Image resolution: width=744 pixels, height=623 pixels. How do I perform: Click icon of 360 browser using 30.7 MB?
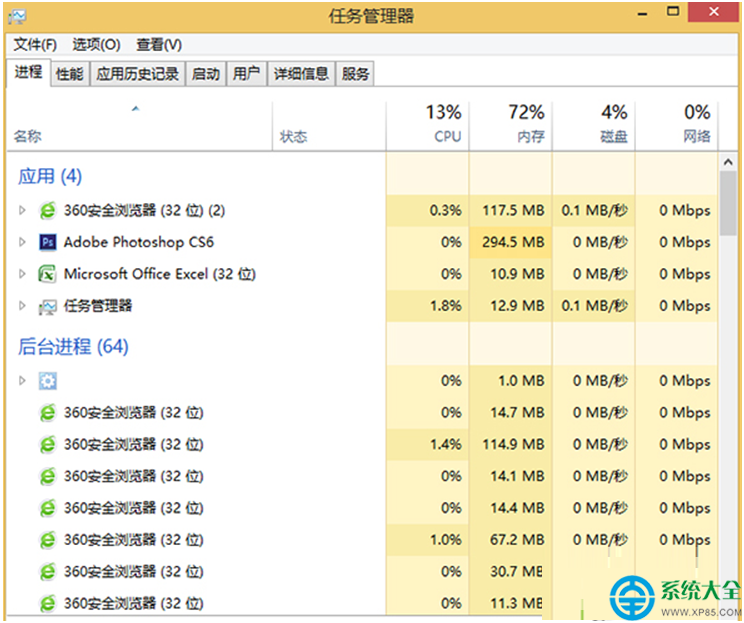pyautogui.click(x=47, y=572)
